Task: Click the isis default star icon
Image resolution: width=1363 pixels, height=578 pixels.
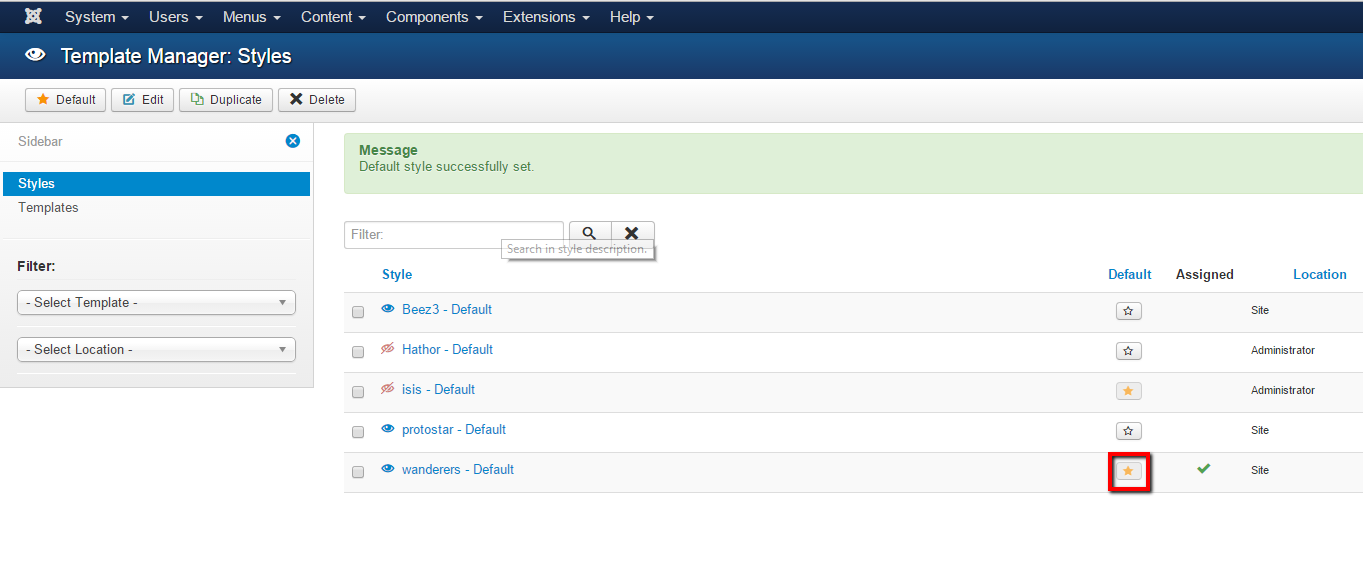Action: tap(1128, 391)
